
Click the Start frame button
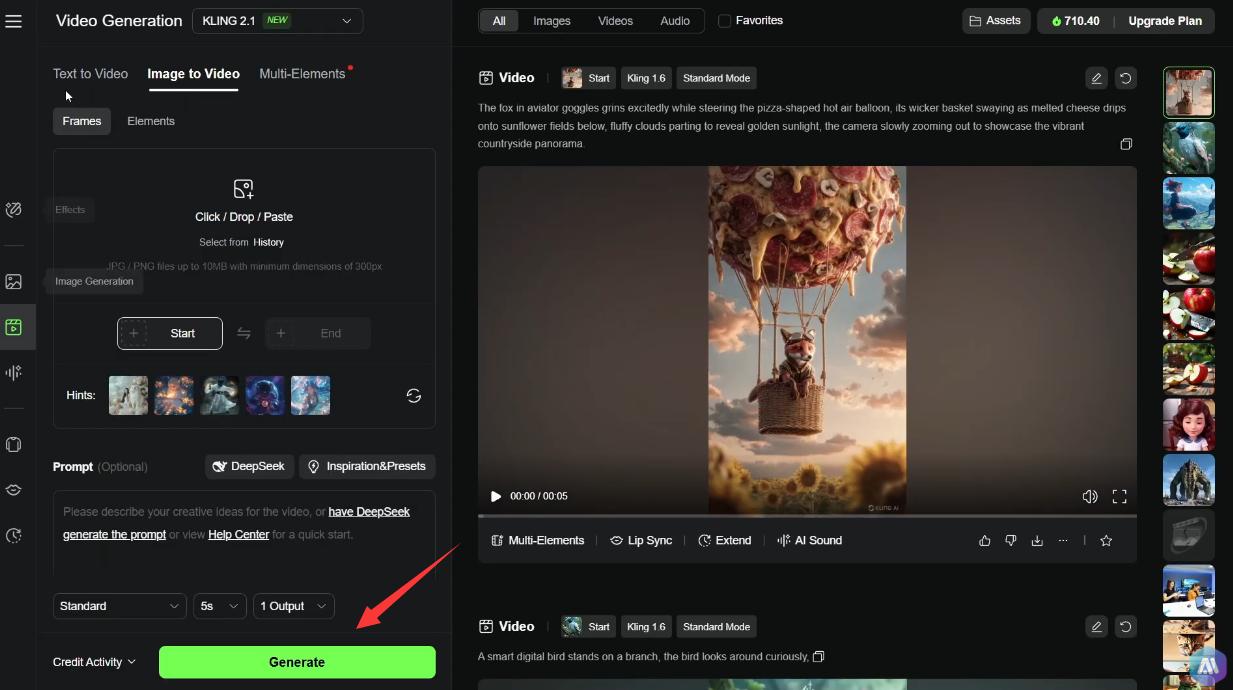click(170, 334)
